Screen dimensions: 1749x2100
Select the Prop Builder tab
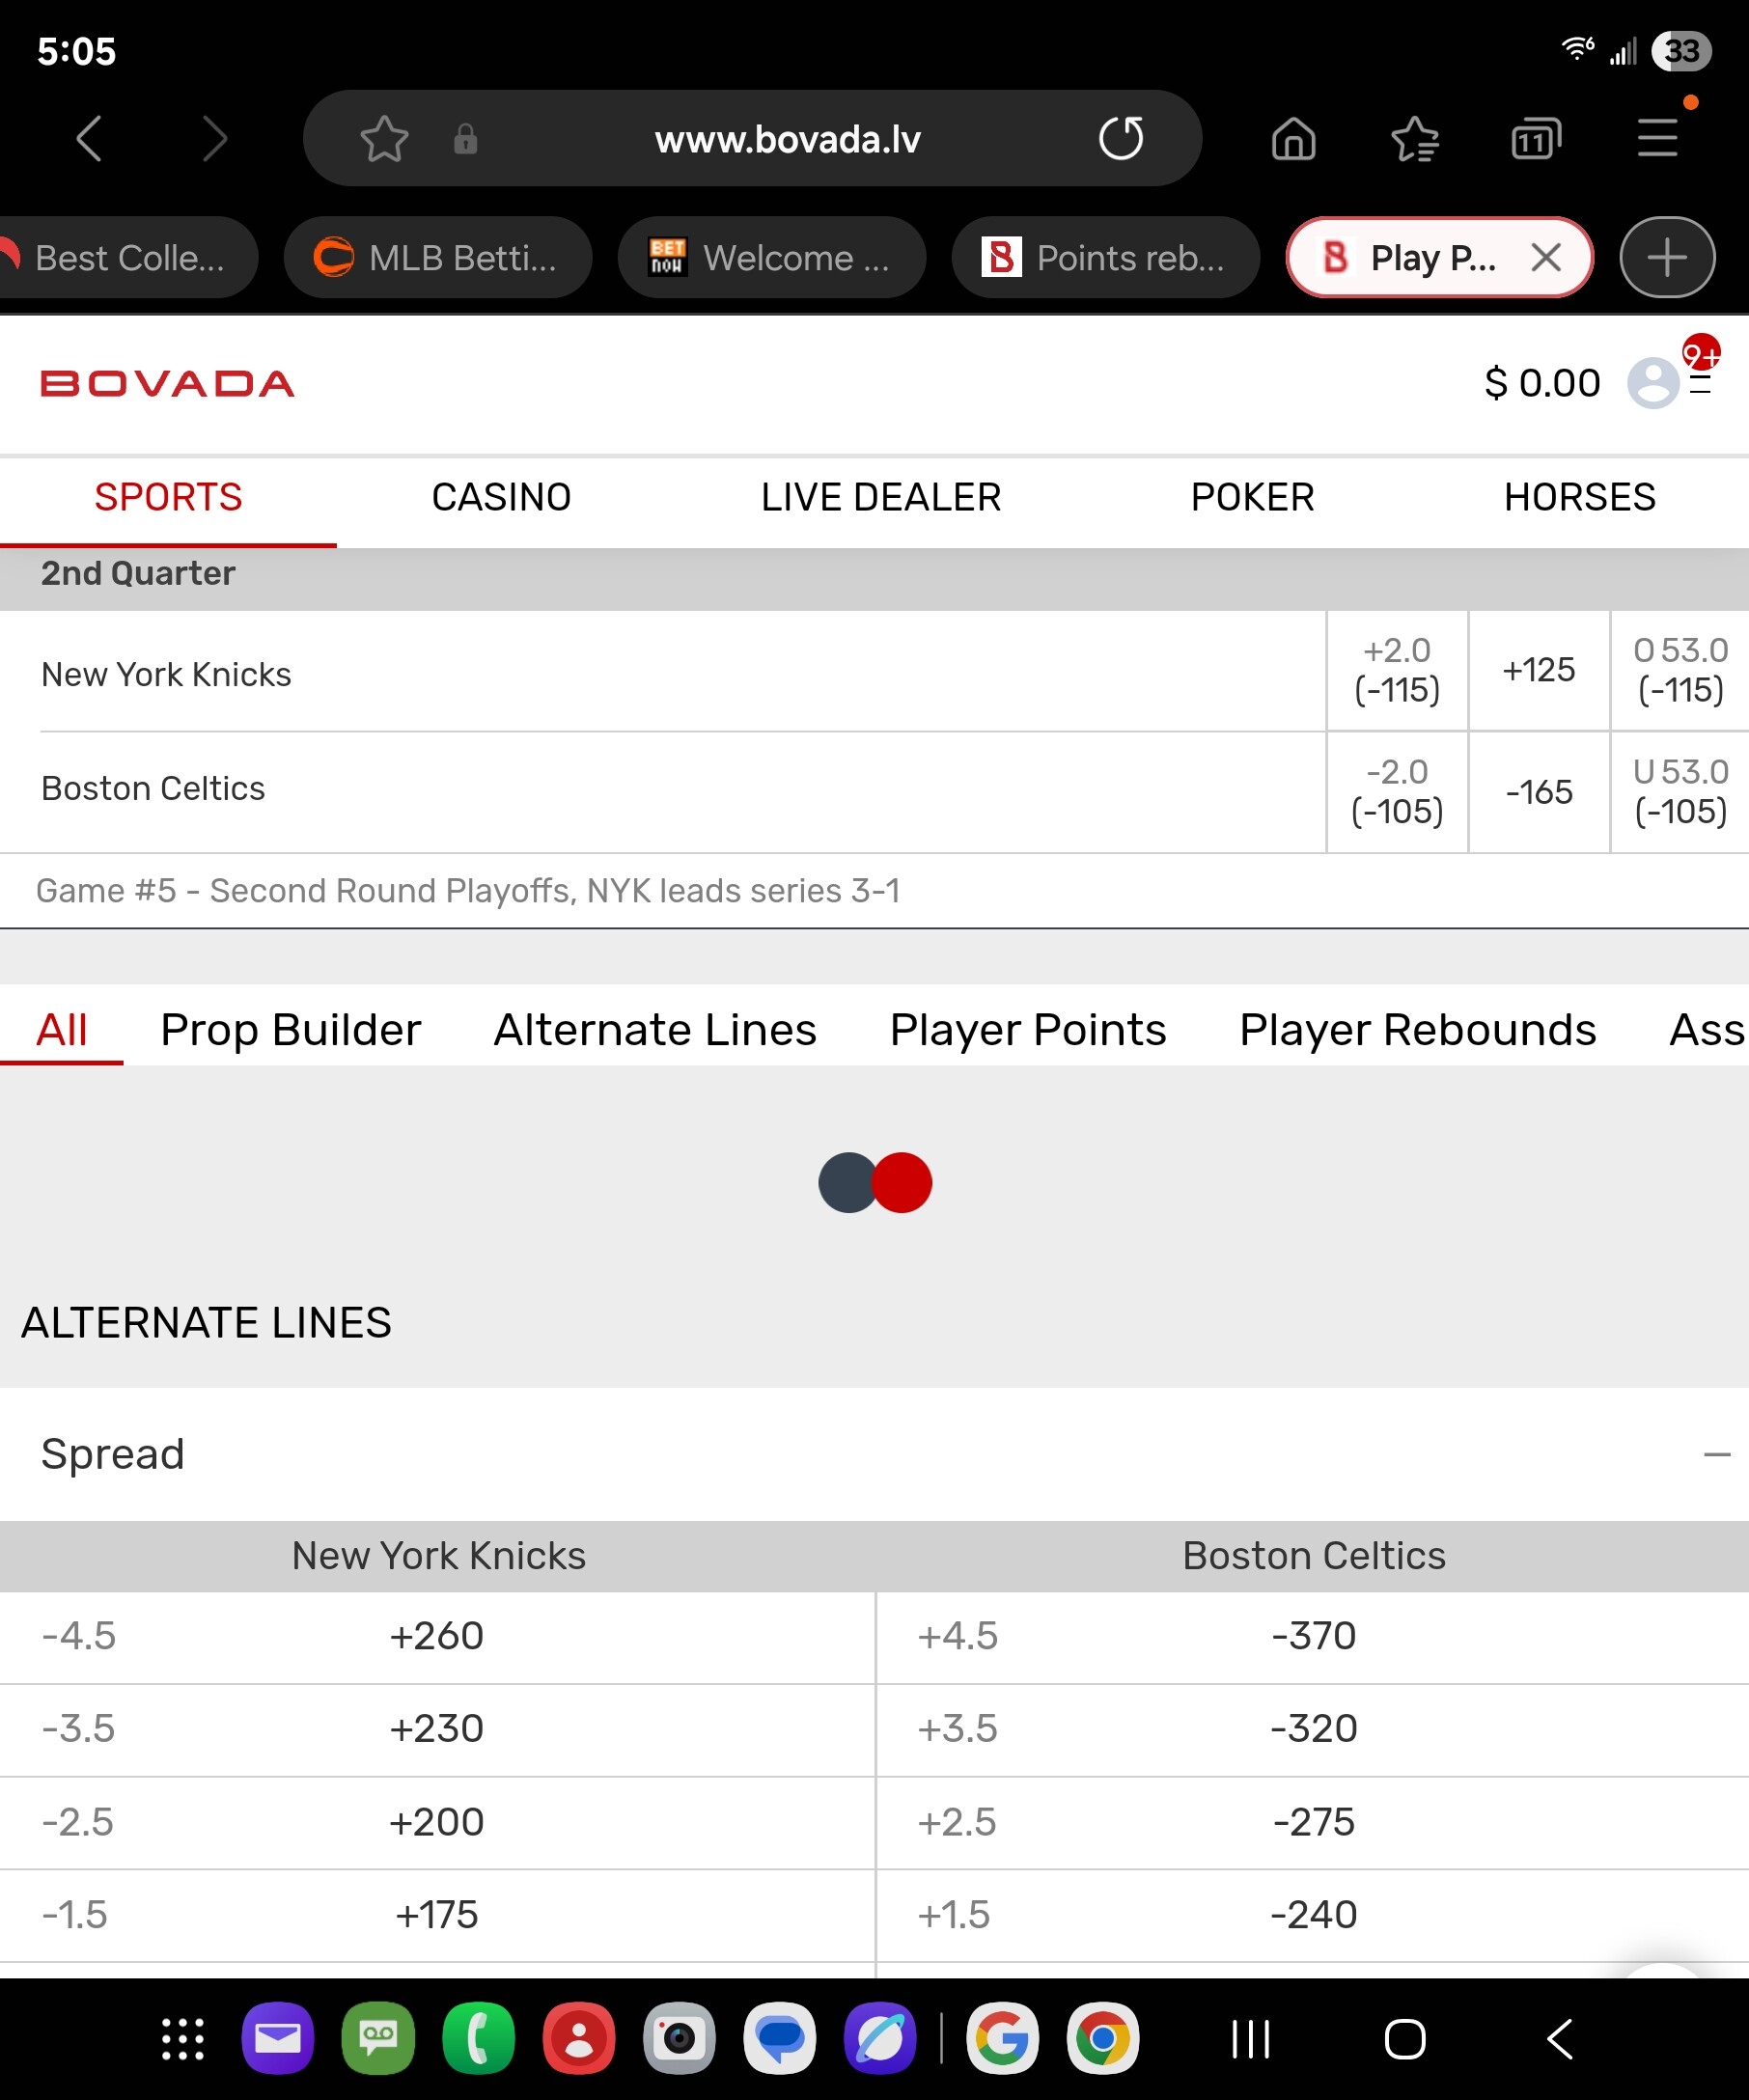coord(290,1029)
